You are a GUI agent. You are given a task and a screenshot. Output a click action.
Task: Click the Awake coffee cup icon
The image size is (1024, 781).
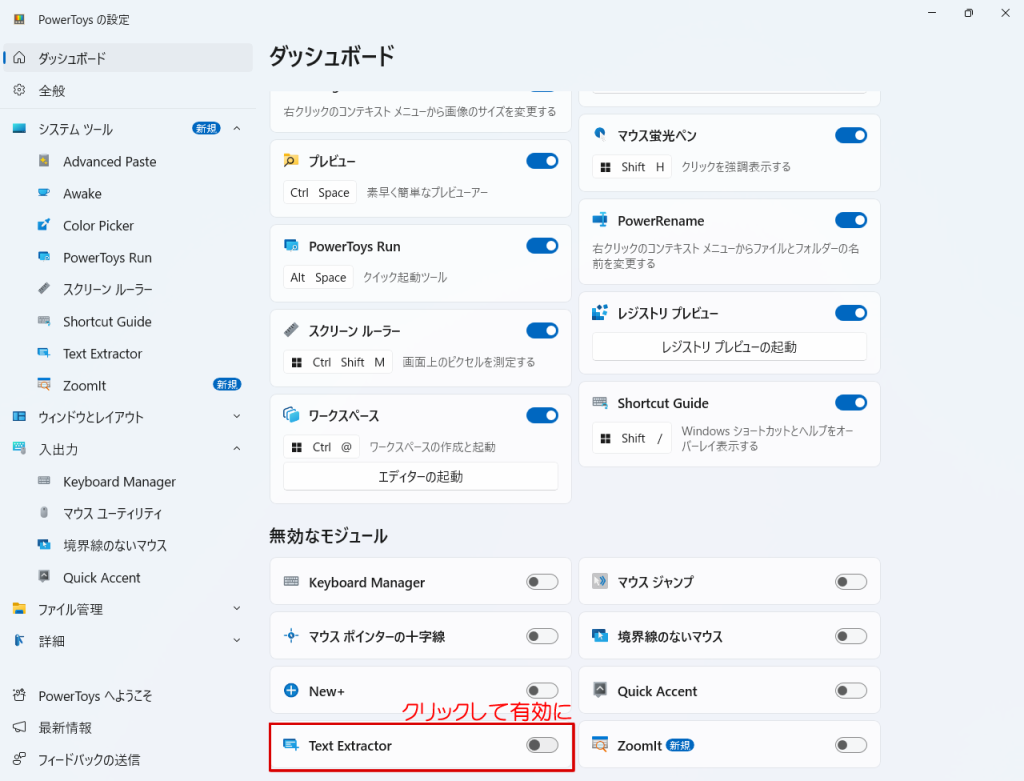pos(44,193)
